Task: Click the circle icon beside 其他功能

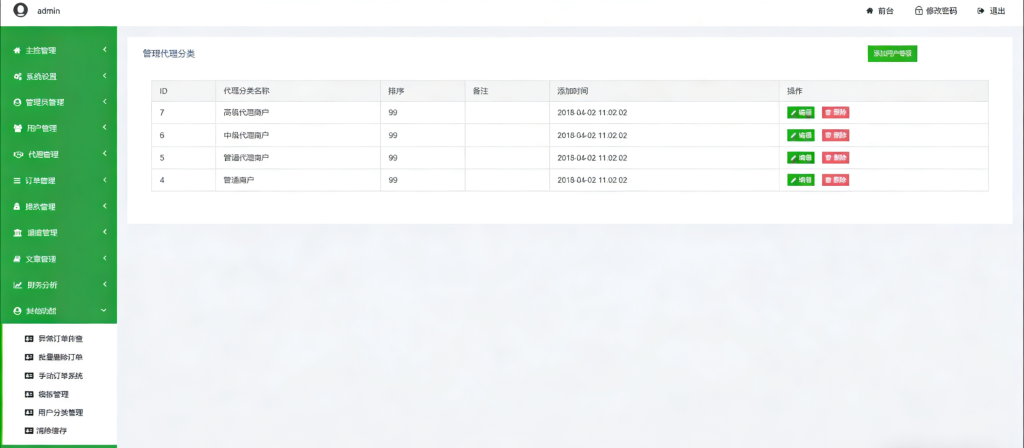Action: coord(18,312)
